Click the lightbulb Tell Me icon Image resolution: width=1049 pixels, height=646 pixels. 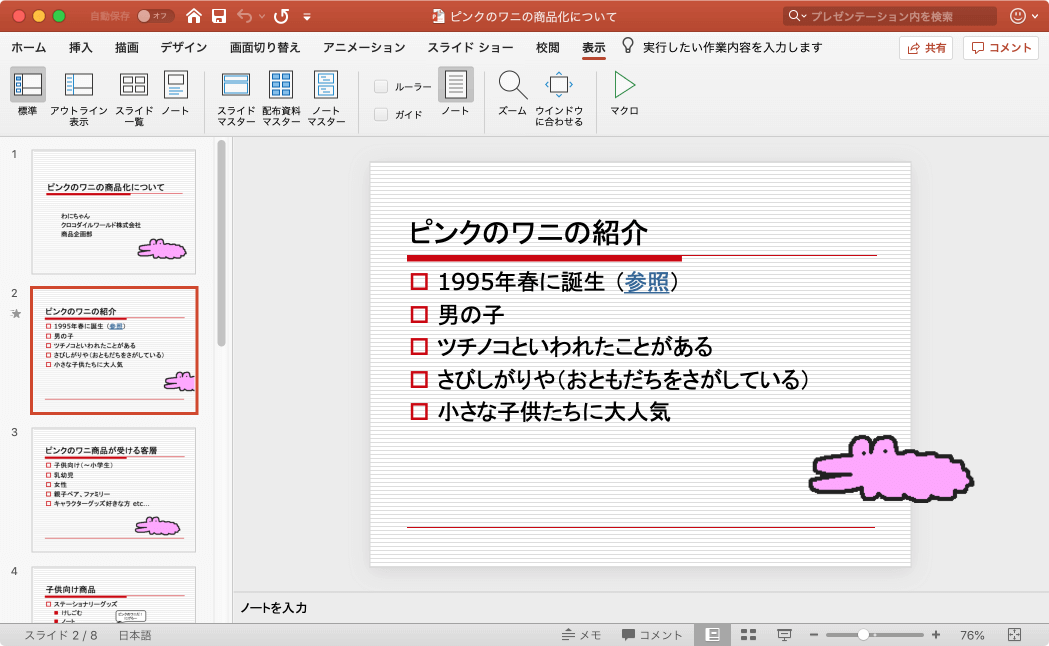point(628,46)
